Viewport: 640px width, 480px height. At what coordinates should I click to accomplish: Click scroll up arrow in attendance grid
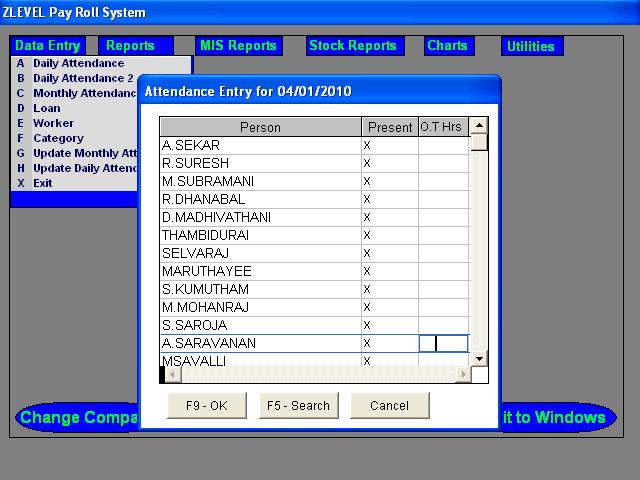(479, 125)
